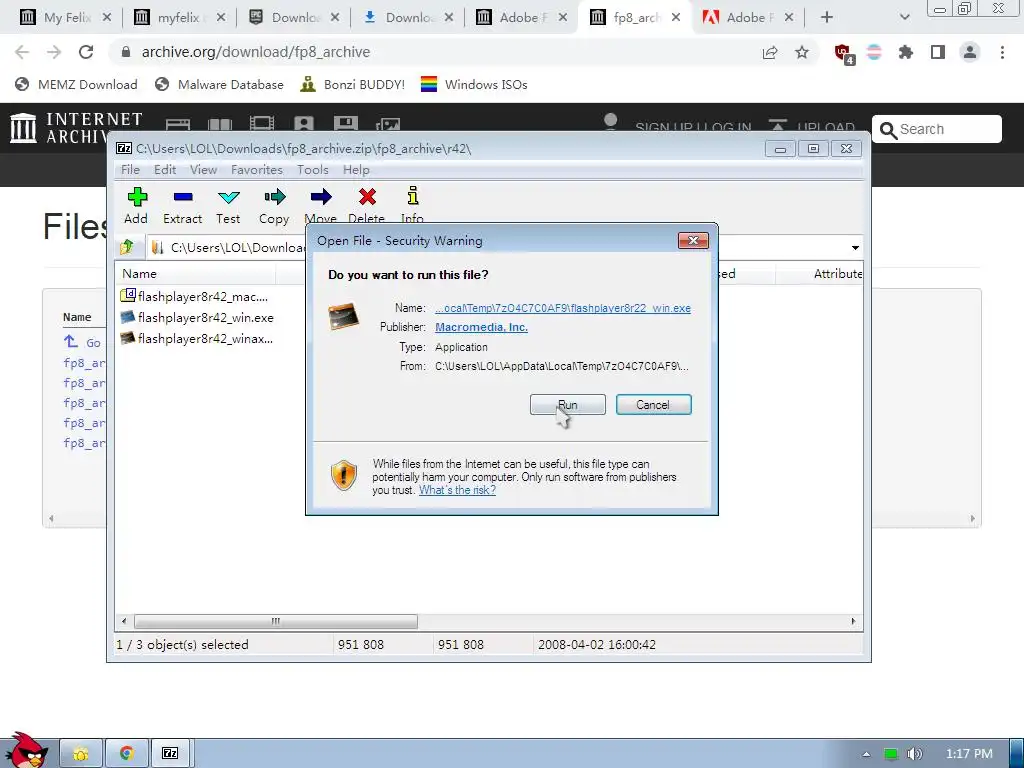This screenshot has height=768, width=1024.
Task: Select flashplayer8r42_win.exe in 7-Zip list
Action: (x=197, y=317)
